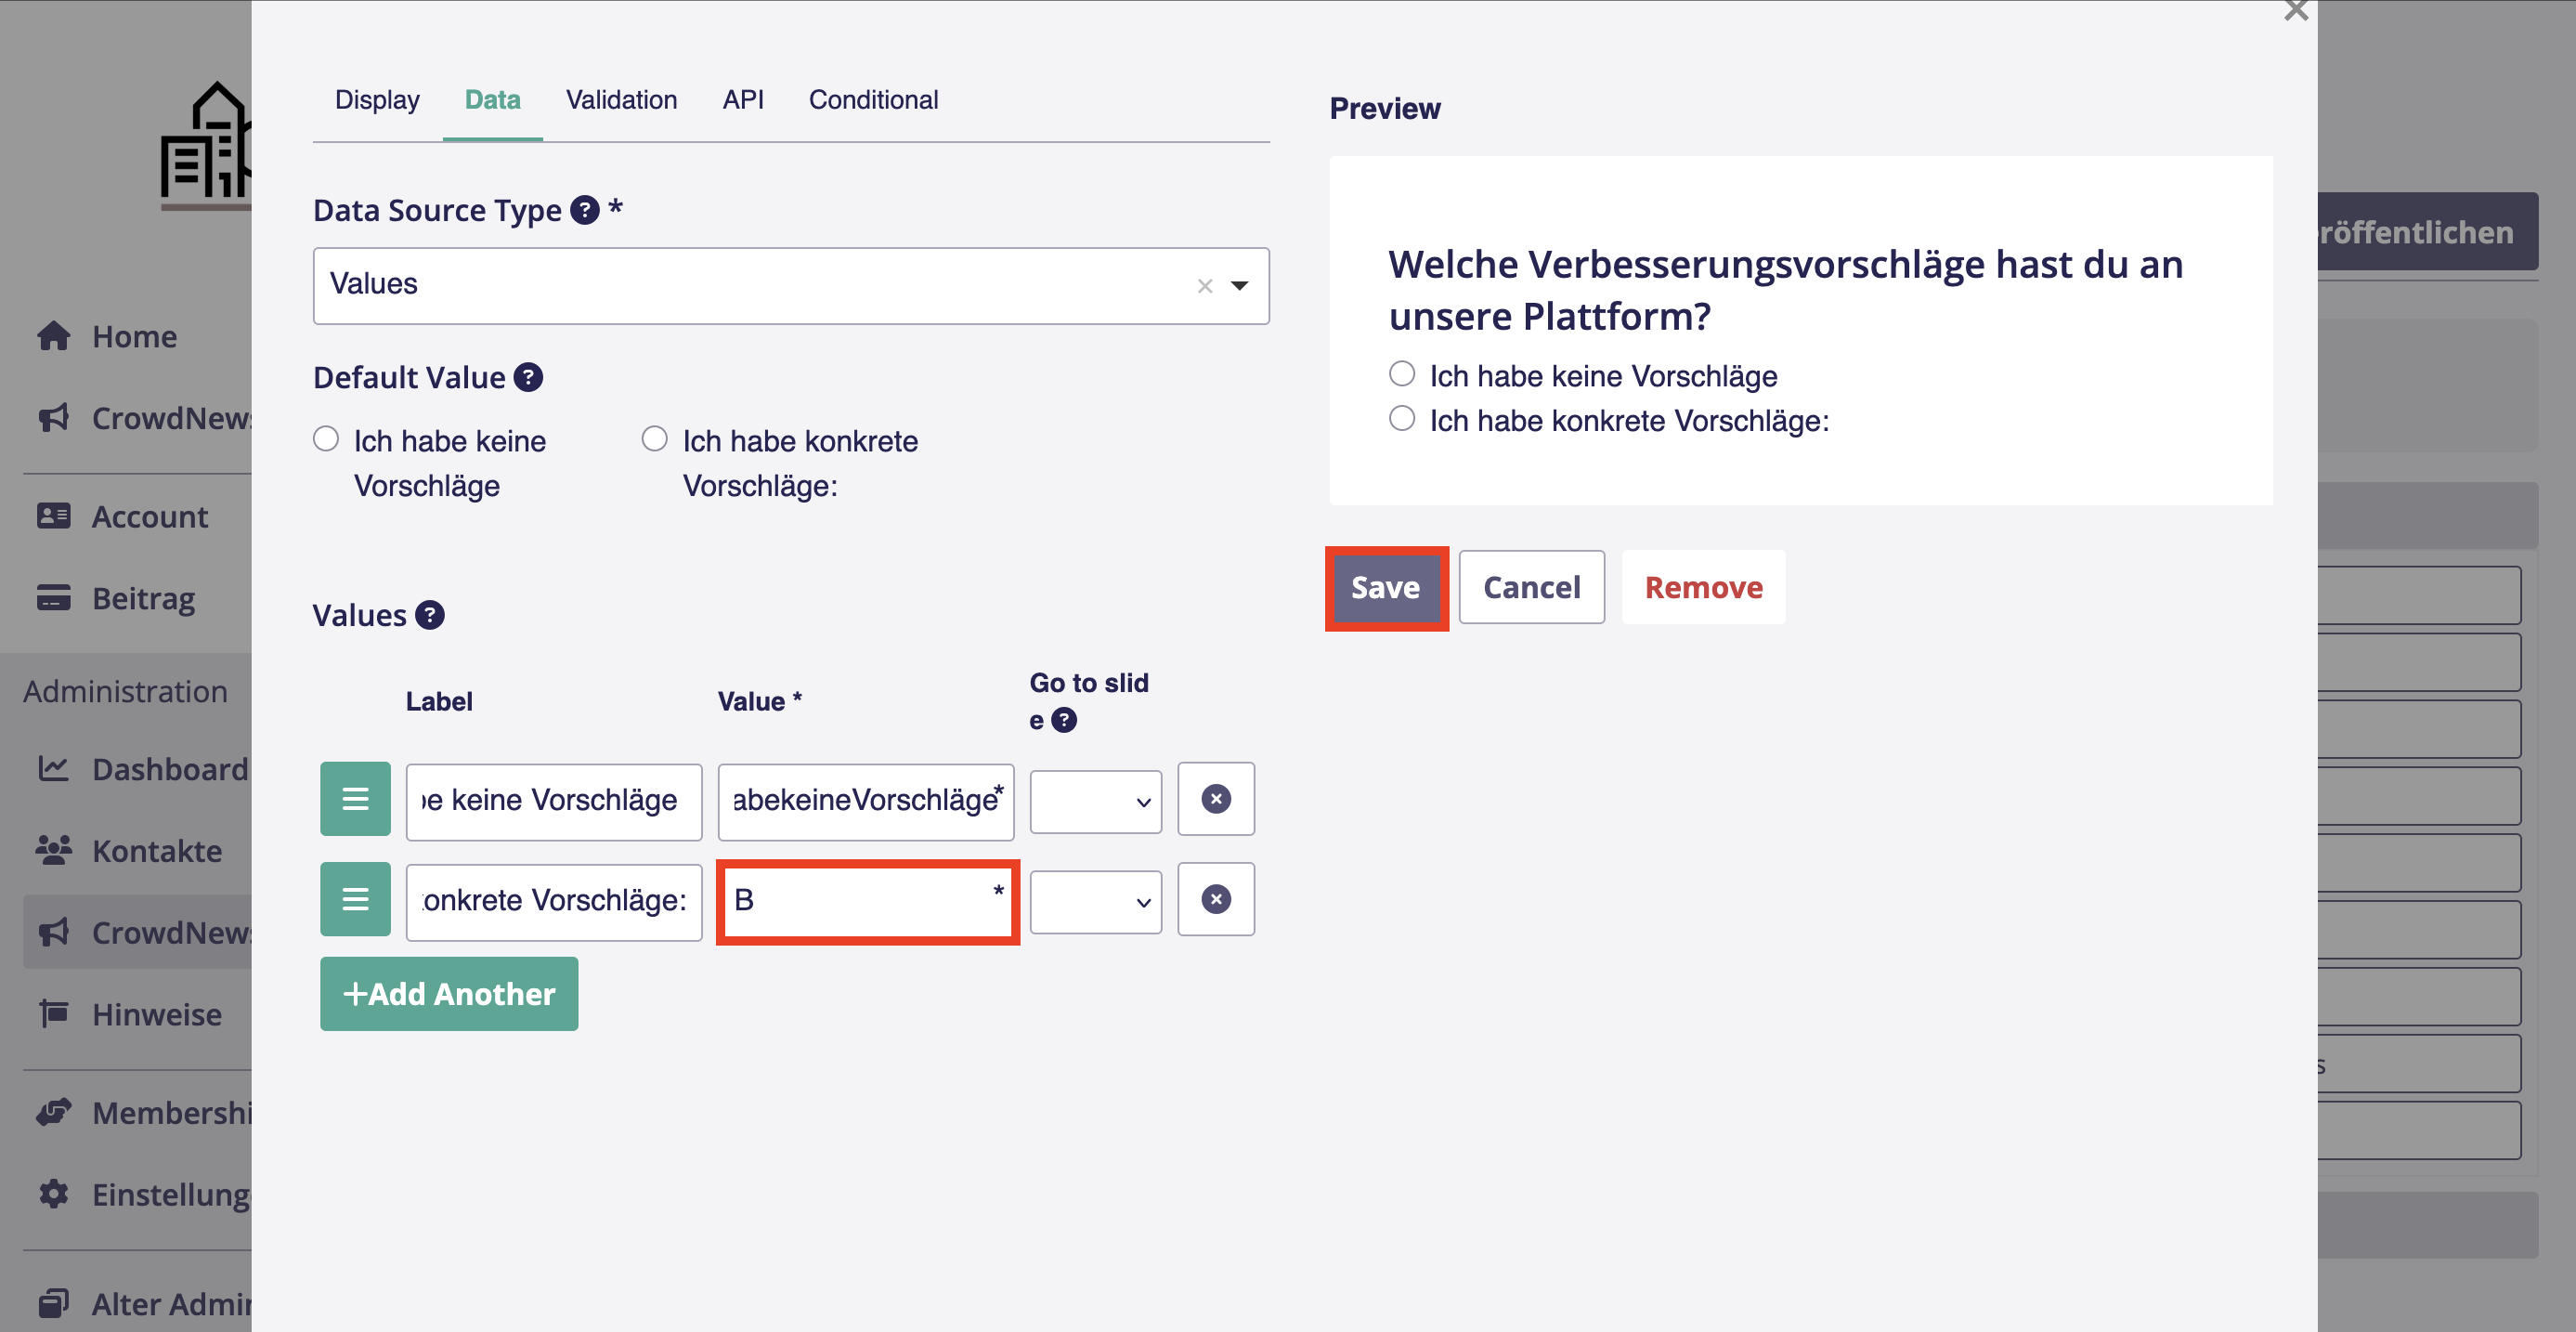
Task: Open the Conditional tab
Action: coord(873,100)
